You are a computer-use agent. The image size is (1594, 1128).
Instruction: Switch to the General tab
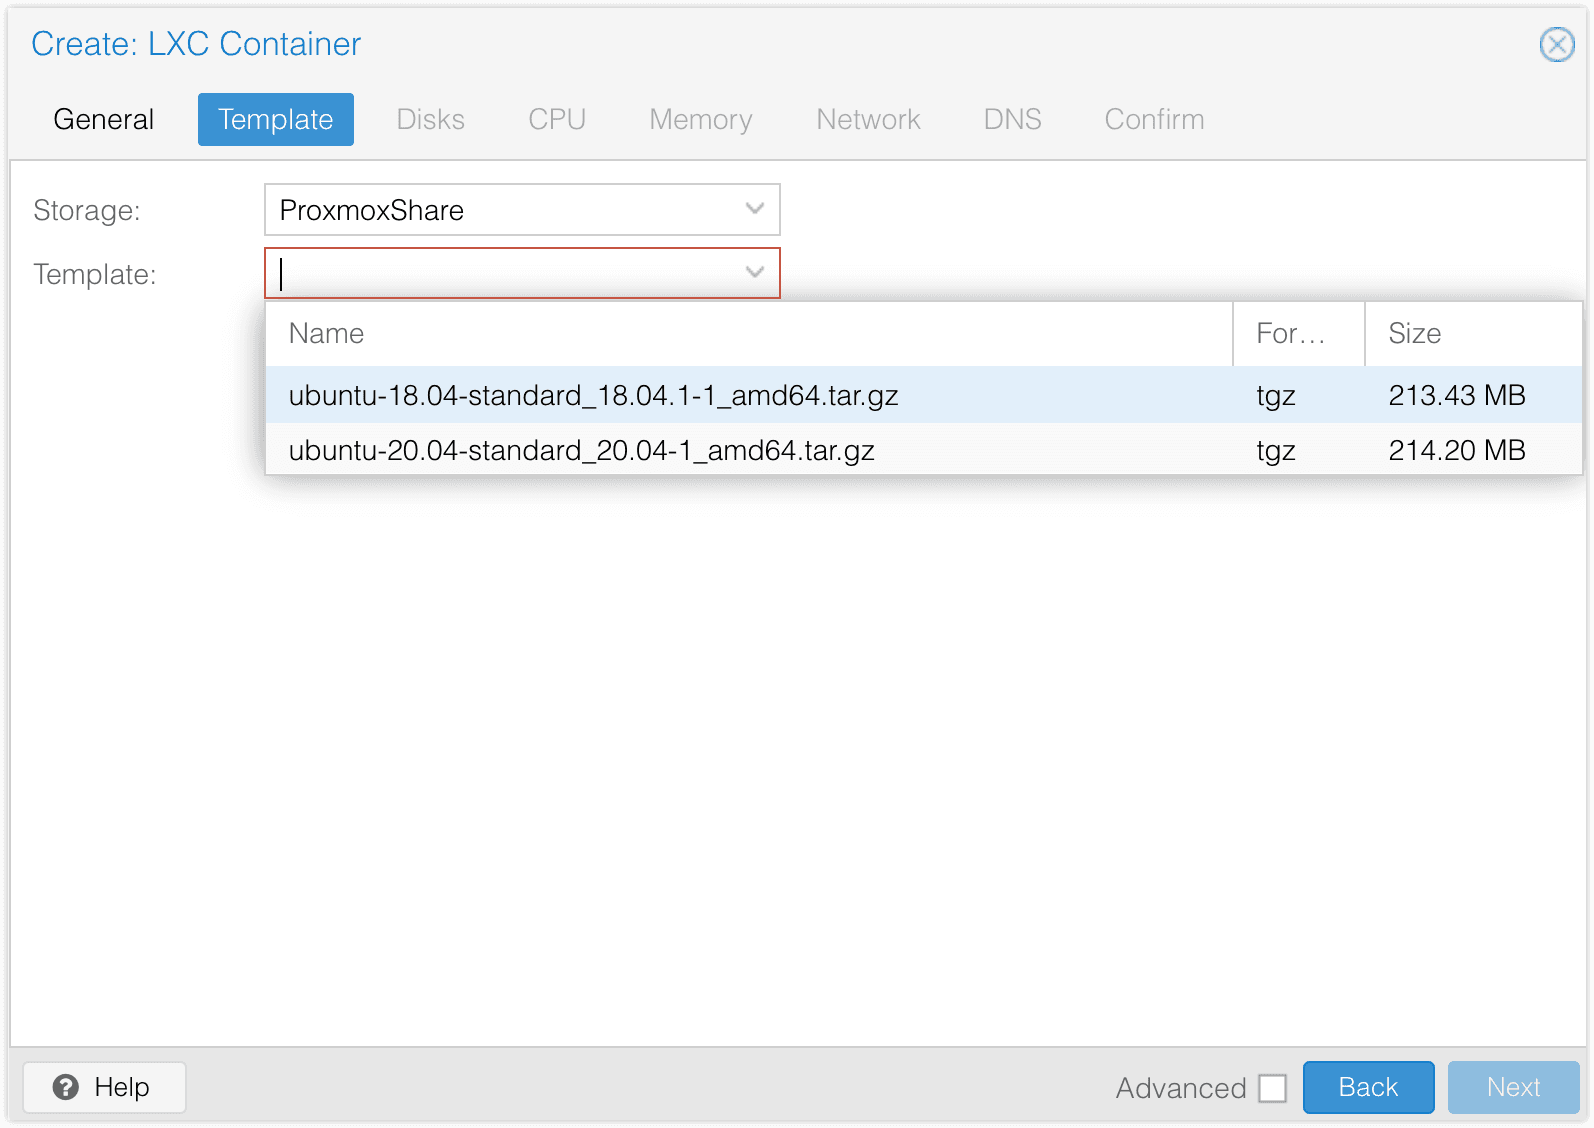(104, 119)
